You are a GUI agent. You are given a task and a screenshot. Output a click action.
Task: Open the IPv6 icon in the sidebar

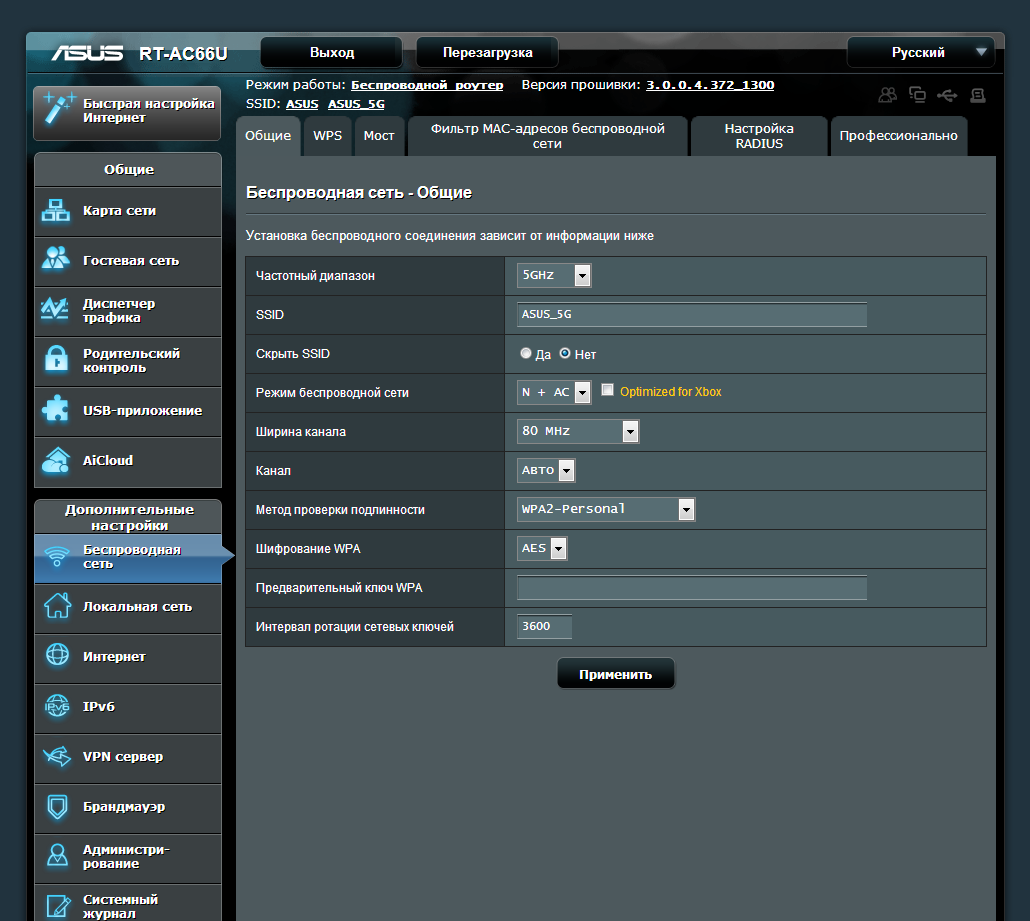[x=57, y=706]
